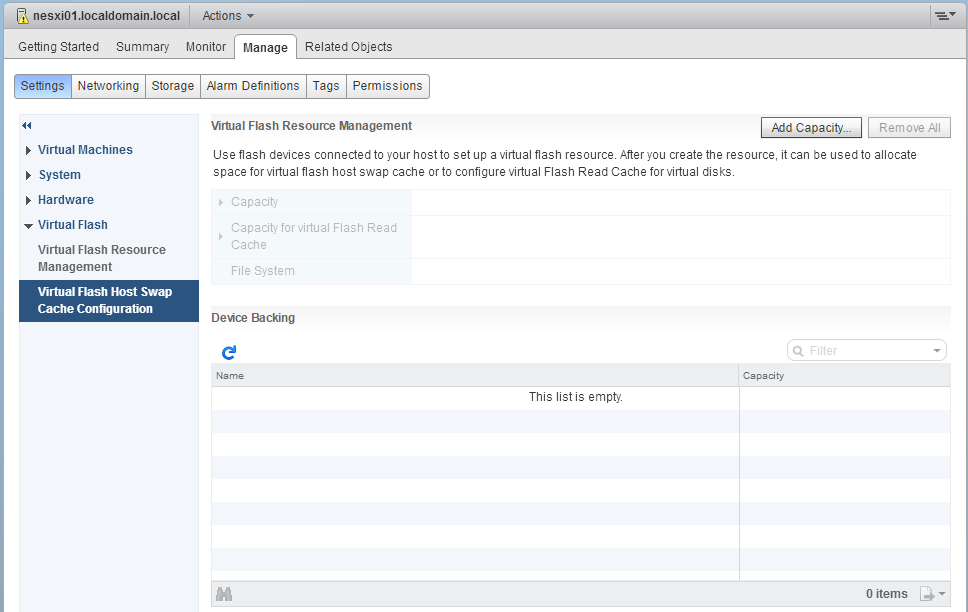968x612 pixels.
Task: Switch to the Tags tab
Action: click(326, 86)
